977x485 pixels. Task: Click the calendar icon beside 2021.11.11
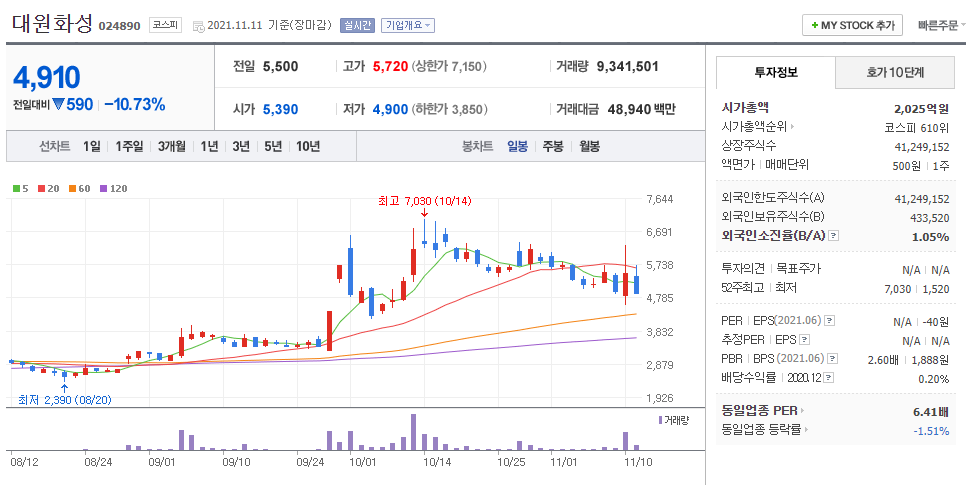pos(199,26)
